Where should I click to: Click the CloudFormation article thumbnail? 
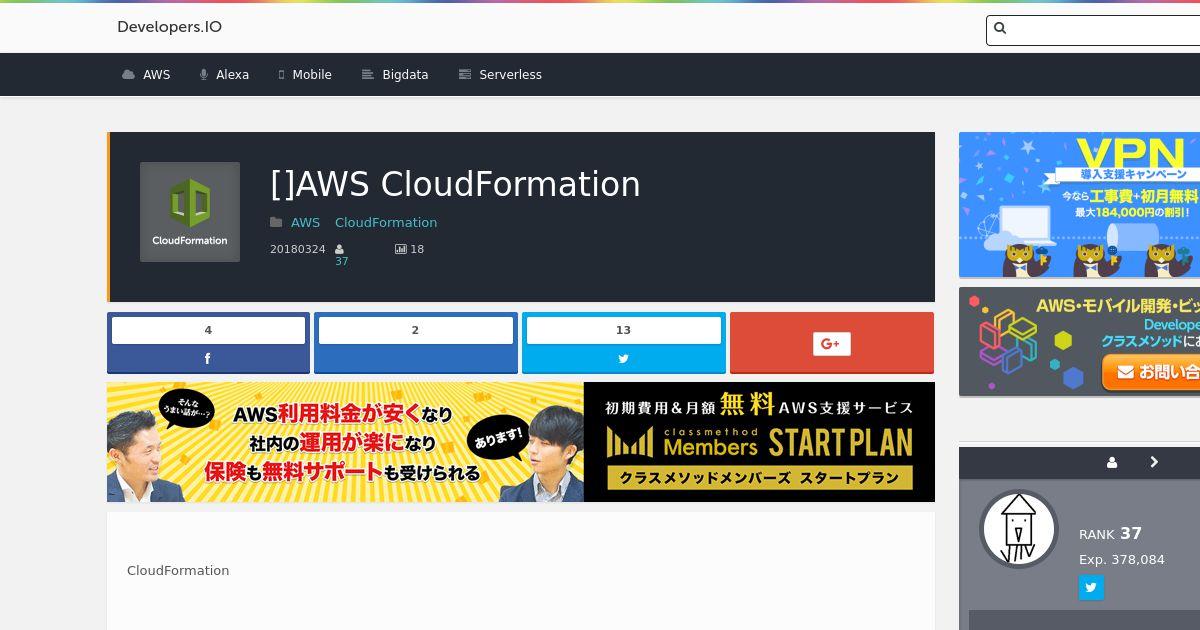point(190,212)
